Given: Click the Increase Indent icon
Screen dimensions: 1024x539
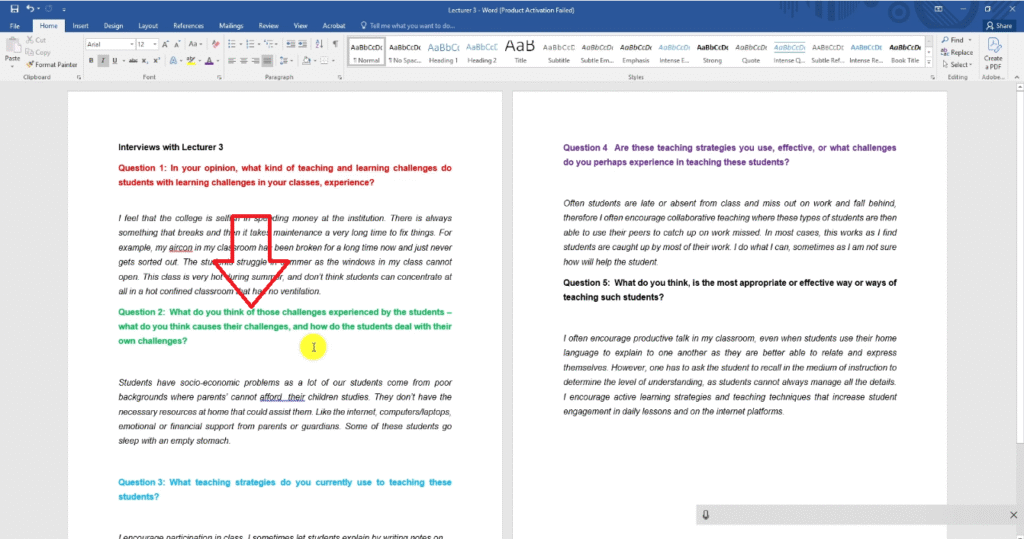Looking at the screenshot, I should point(303,45).
